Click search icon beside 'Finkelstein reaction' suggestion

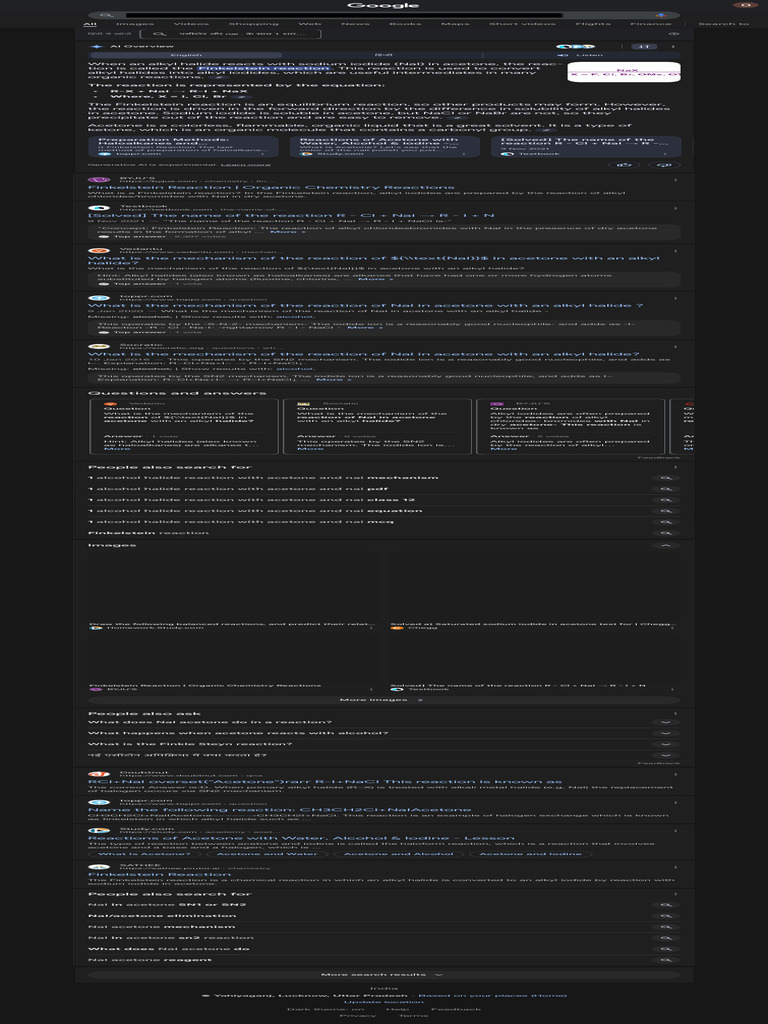pos(666,533)
